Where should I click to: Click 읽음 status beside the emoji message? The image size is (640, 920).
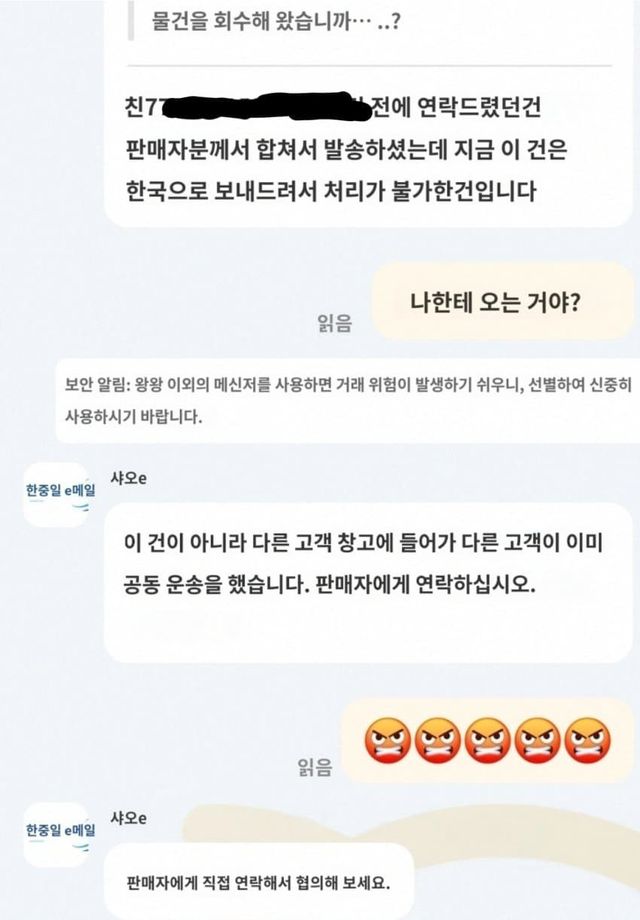pyautogui.click(x=315, y=766)
